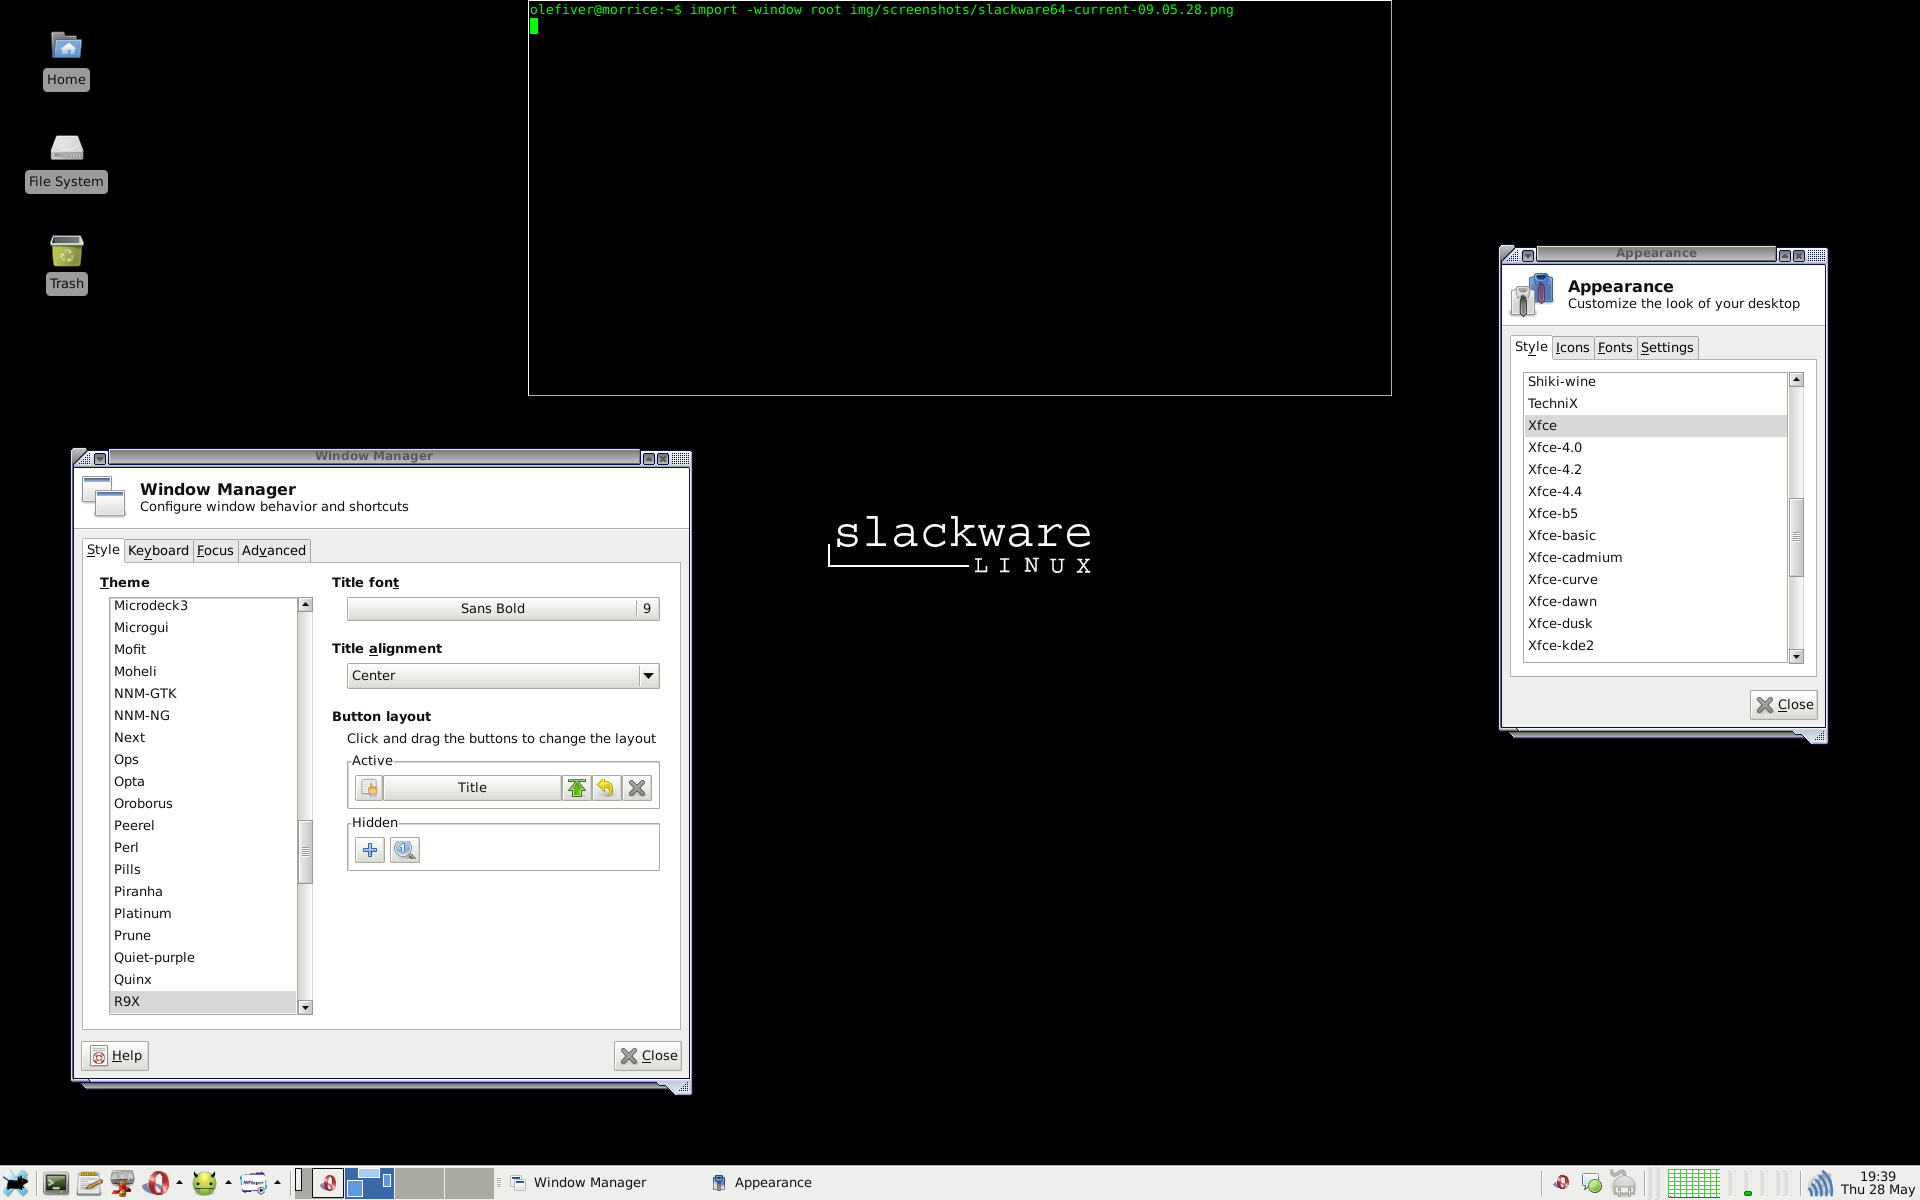Select Xfce-4.4 style in Appearance
Screen dimensions: 1920x1200
click(x=1655, y=492)
